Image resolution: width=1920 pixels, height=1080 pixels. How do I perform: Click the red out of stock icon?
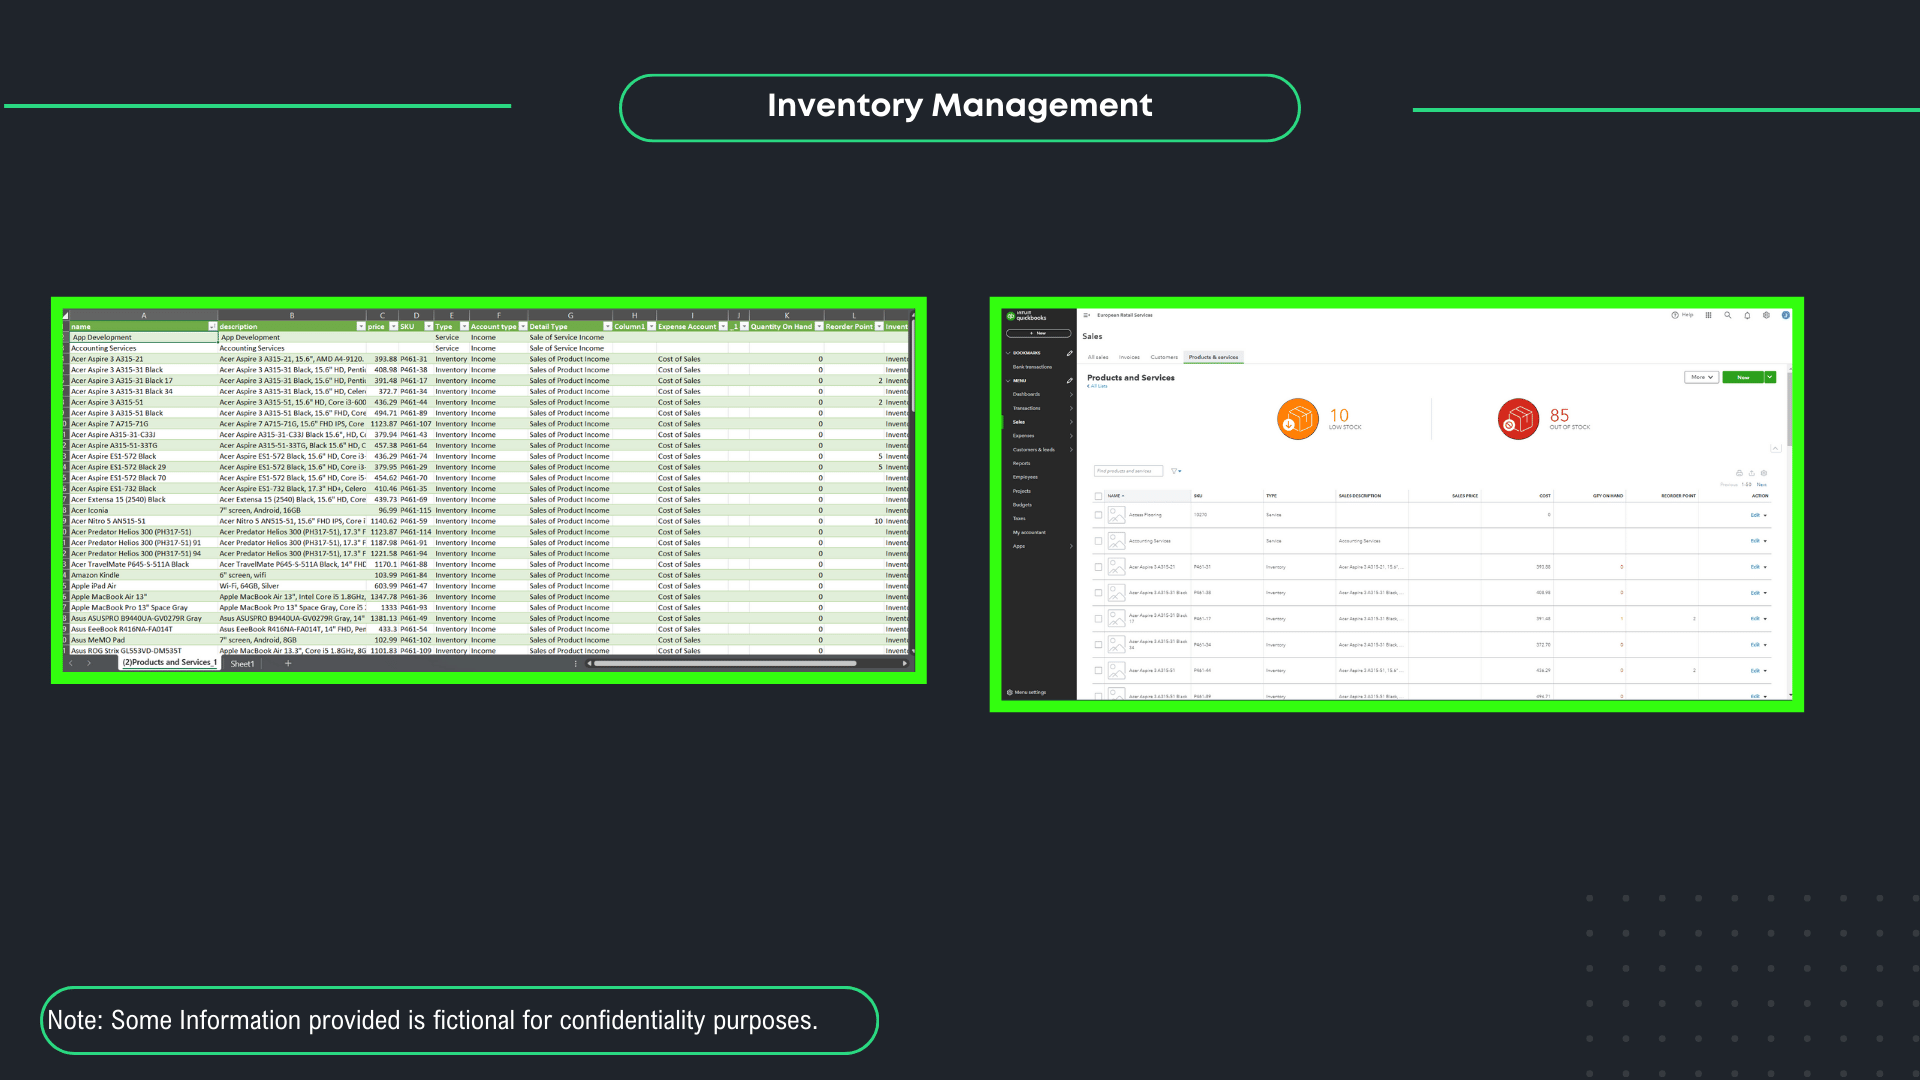(x=1517, y=419)
